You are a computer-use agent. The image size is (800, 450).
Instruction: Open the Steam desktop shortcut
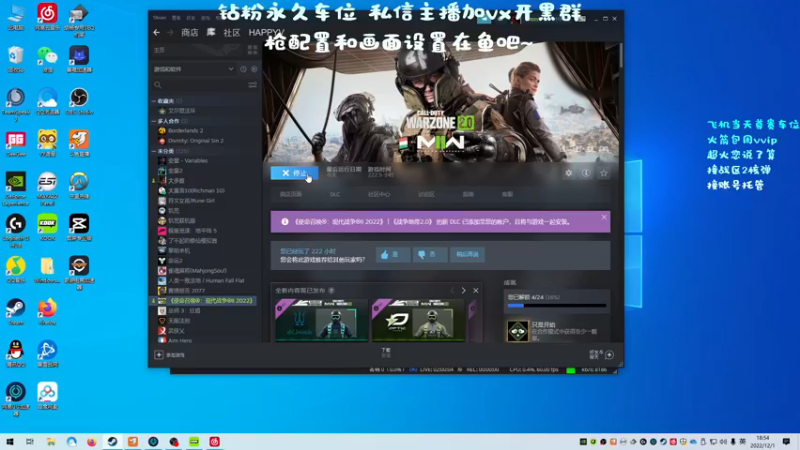tap(16, 312)
